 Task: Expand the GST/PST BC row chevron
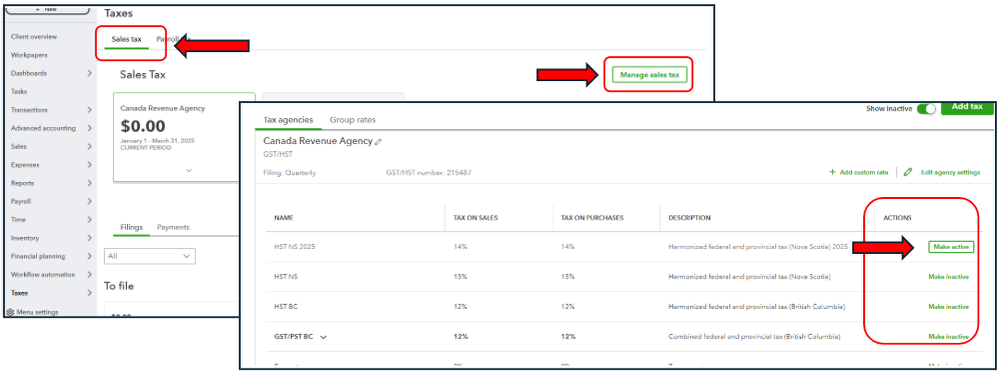pos(323,337)
